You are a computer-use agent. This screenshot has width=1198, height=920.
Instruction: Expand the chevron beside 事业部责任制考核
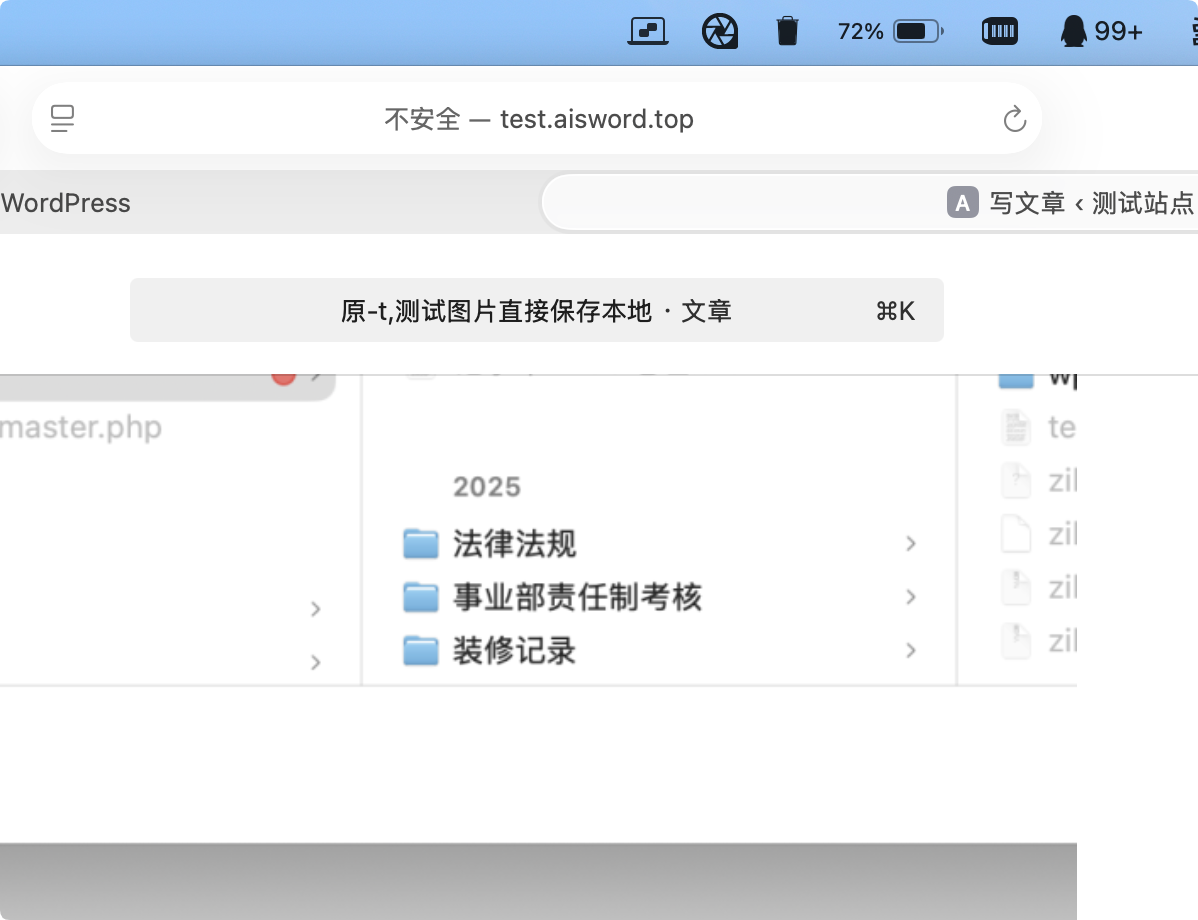tap(910, 597)
